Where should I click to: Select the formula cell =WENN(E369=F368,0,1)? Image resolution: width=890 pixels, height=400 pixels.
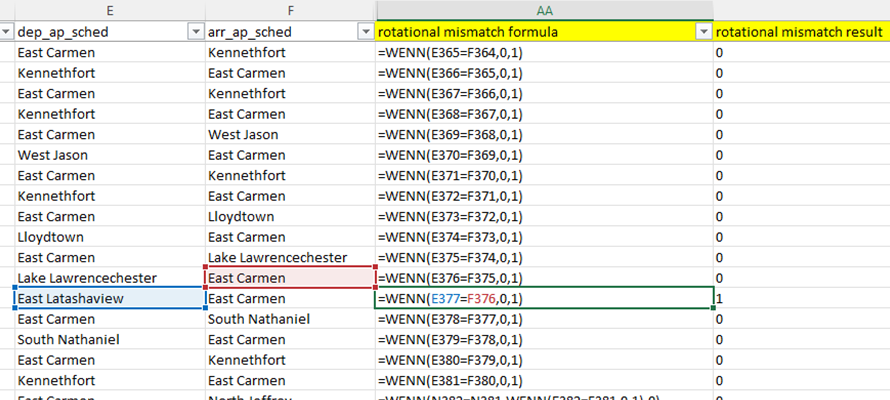click(544, 134)
